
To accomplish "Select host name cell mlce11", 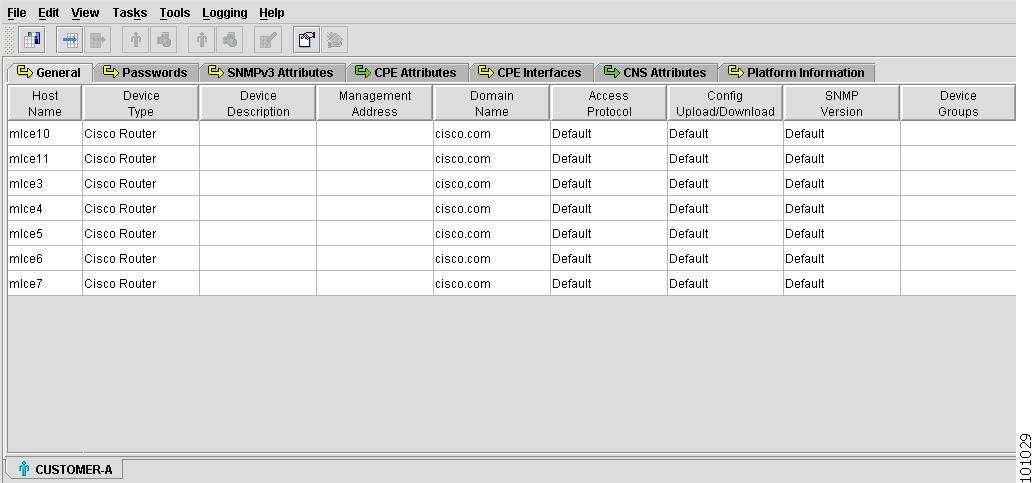I will [x=45, y=159].
